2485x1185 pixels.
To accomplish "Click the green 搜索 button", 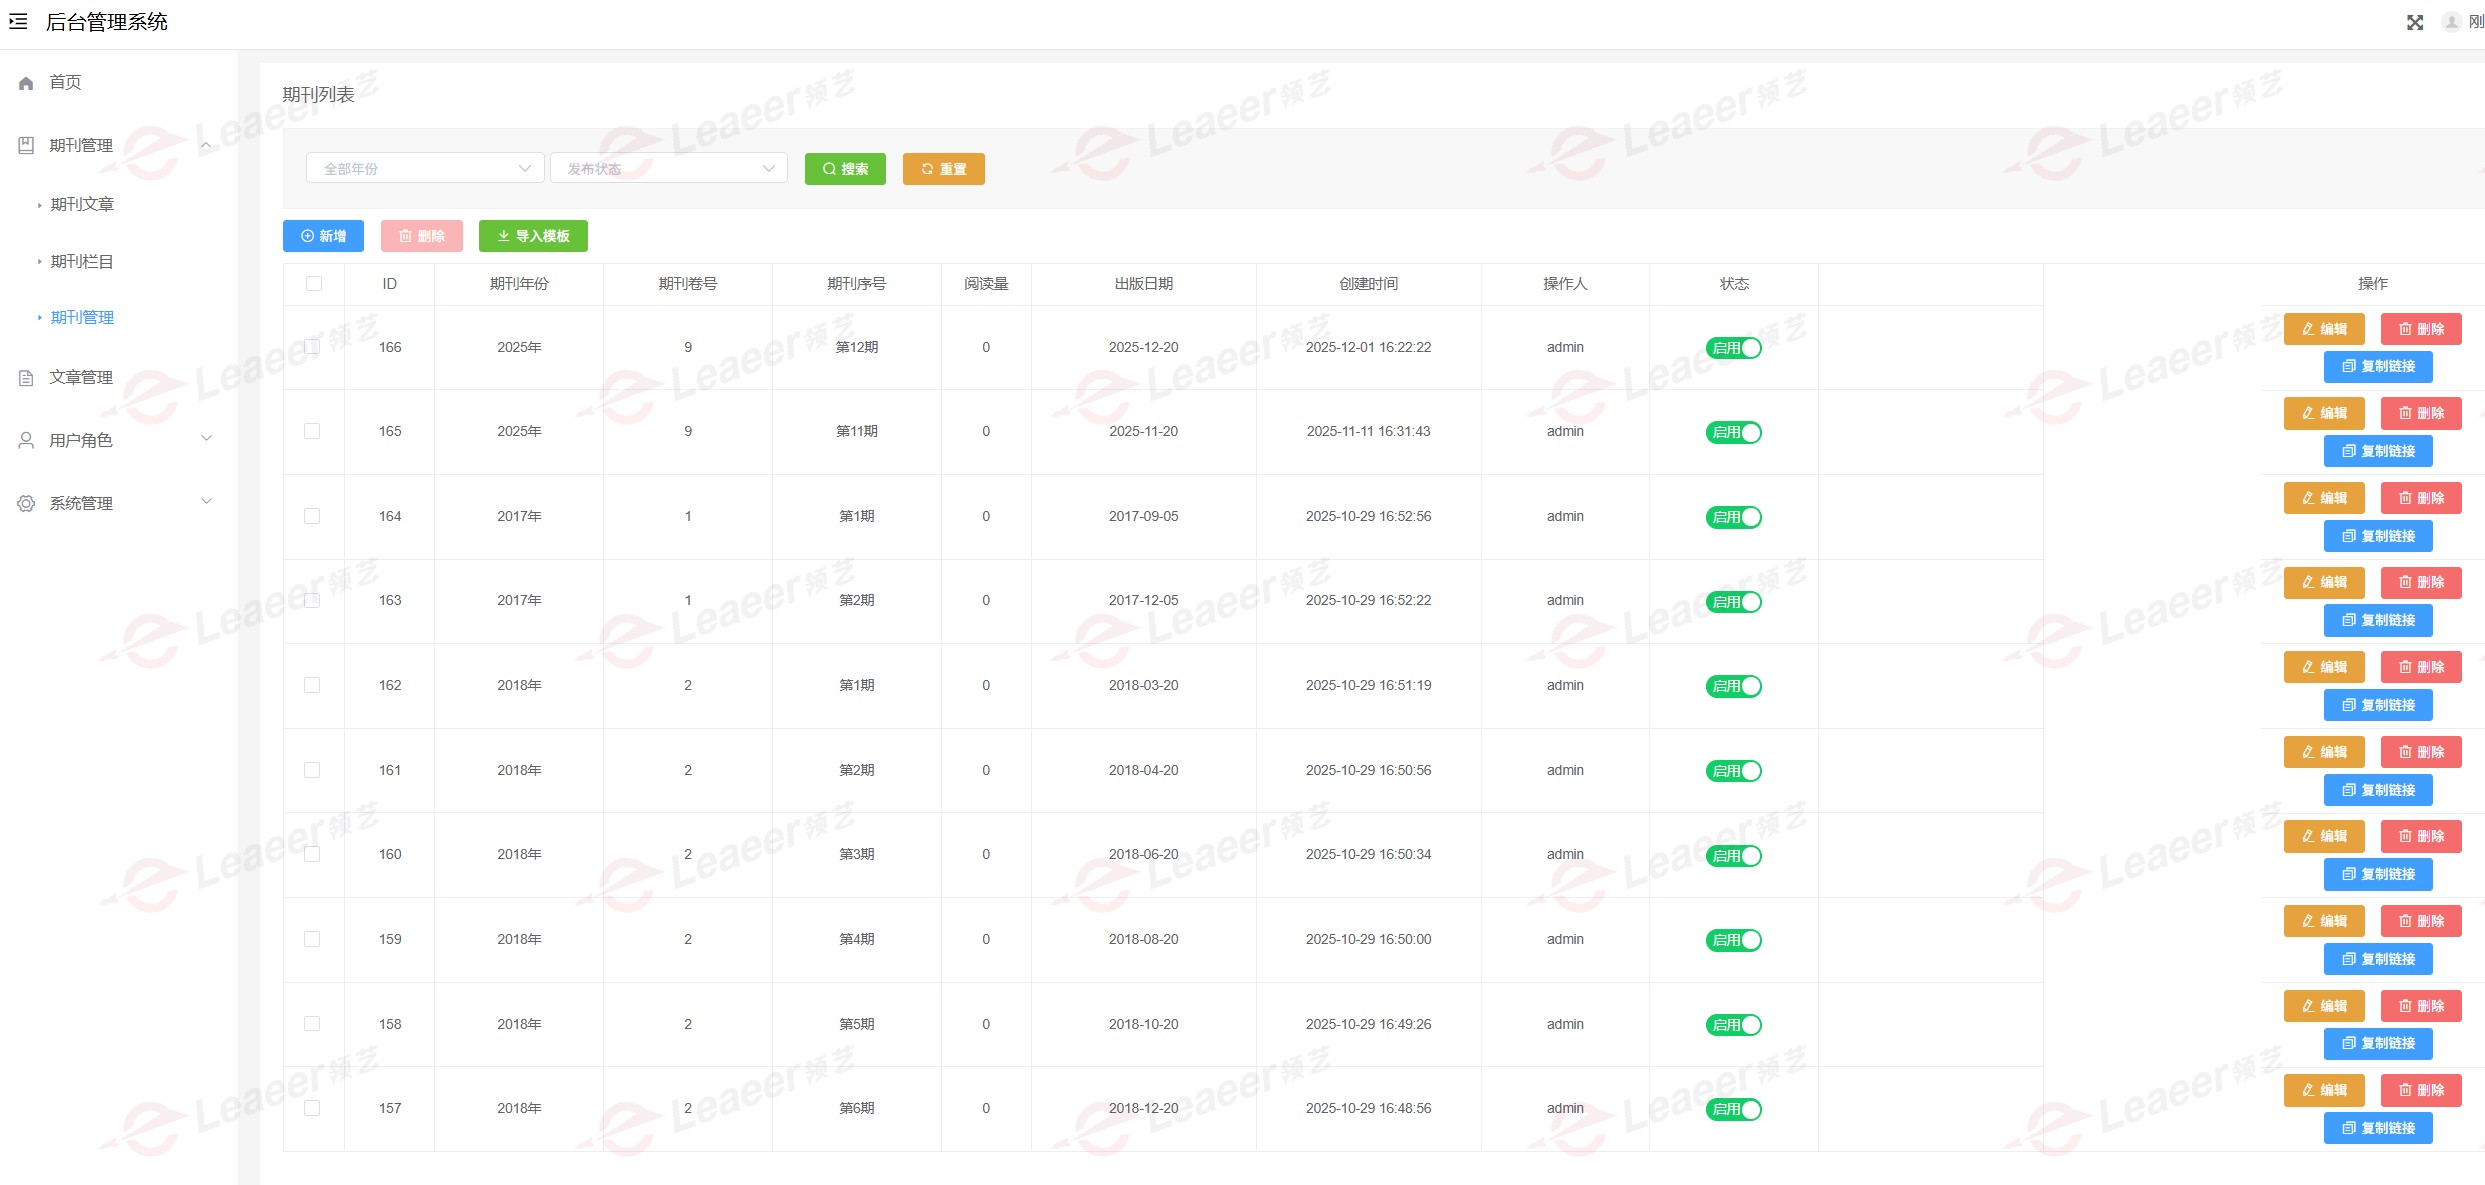I will tap(844, 169).
